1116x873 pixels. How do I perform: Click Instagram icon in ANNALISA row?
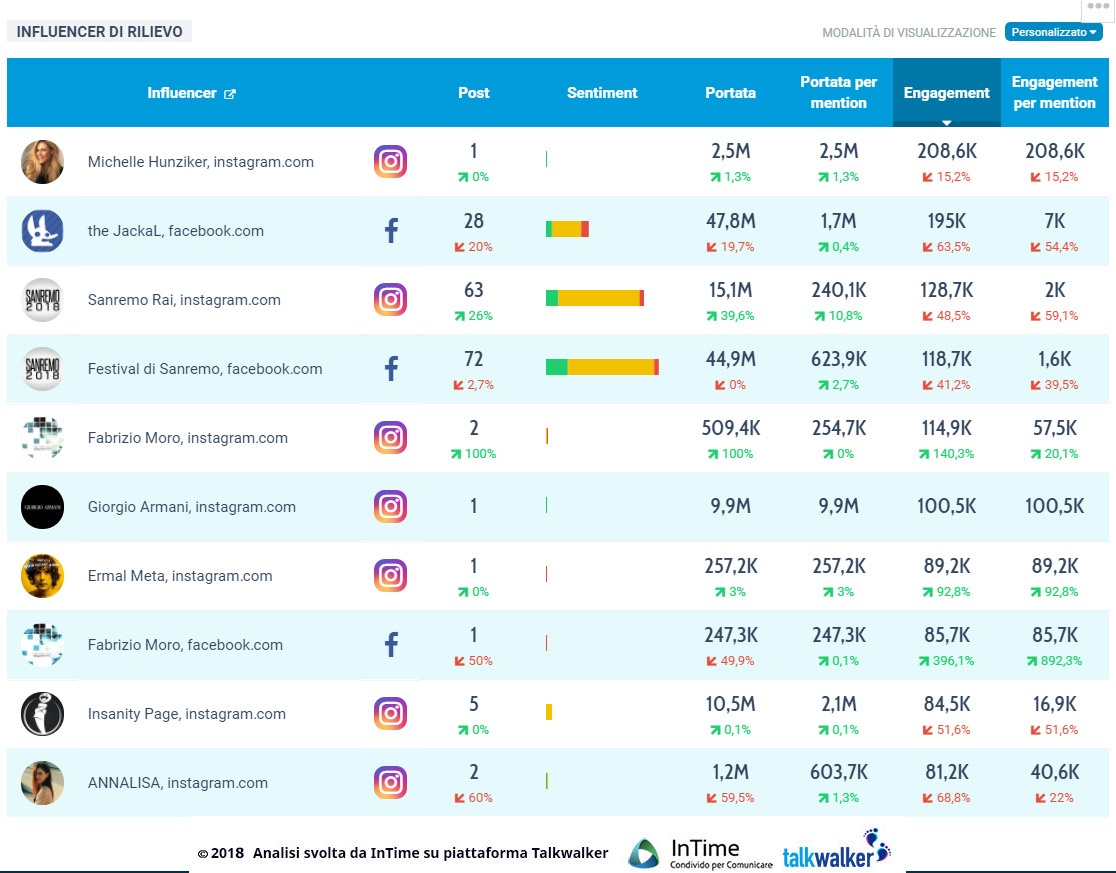tap(390, 783)
